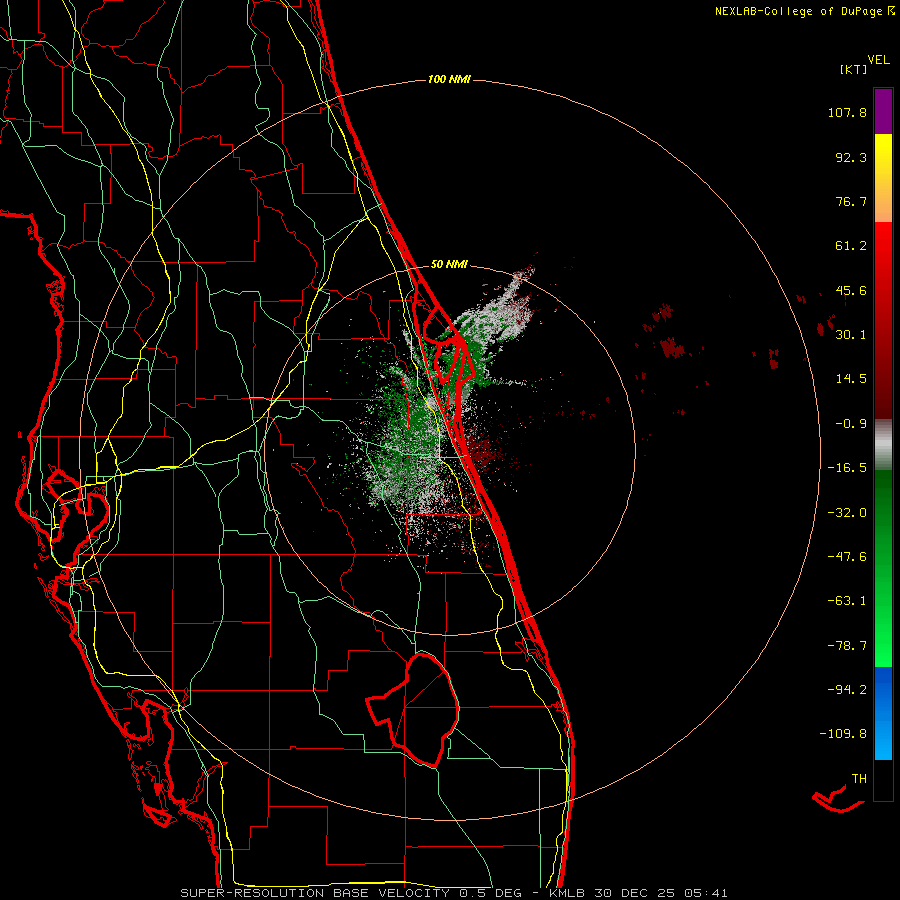
Task: Select the -78.7 value on velocity scale
Action: click(x=847, y=646)
